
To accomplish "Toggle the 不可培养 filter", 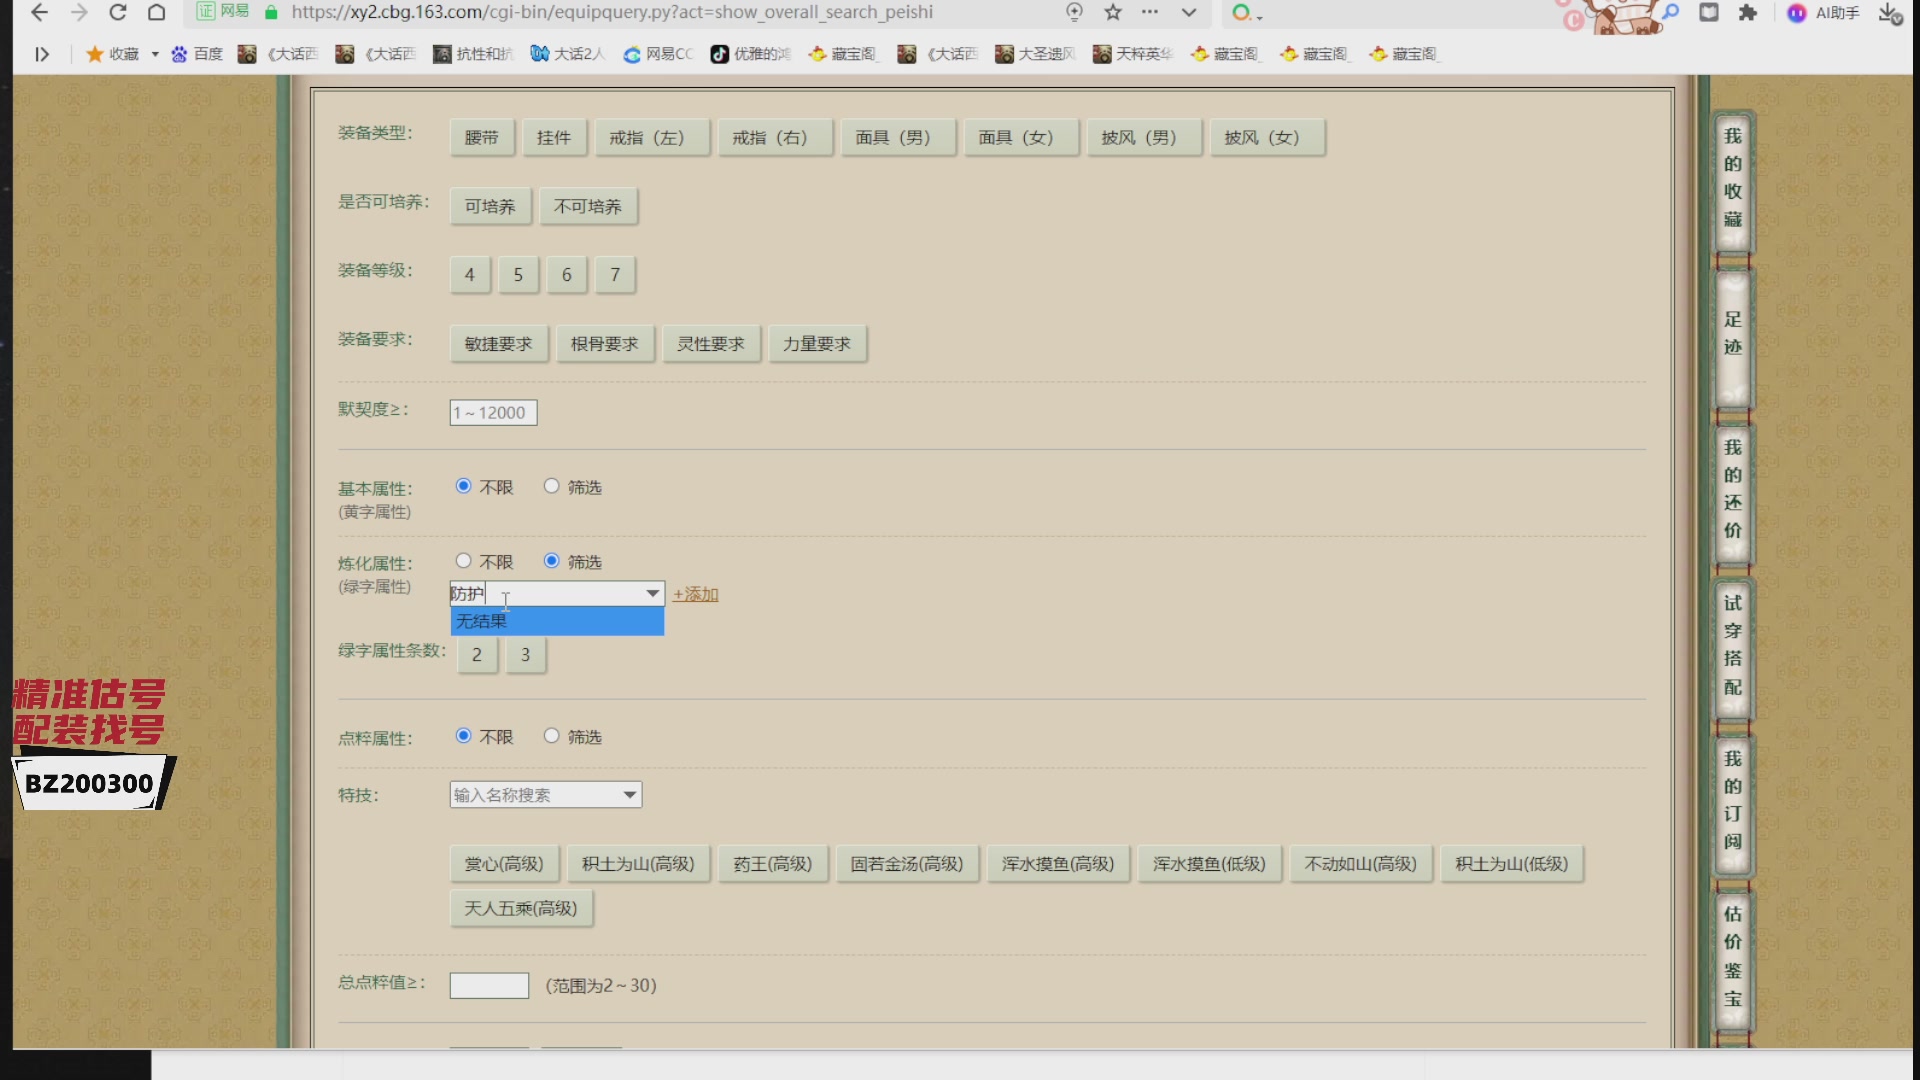I will click(588, 206).
